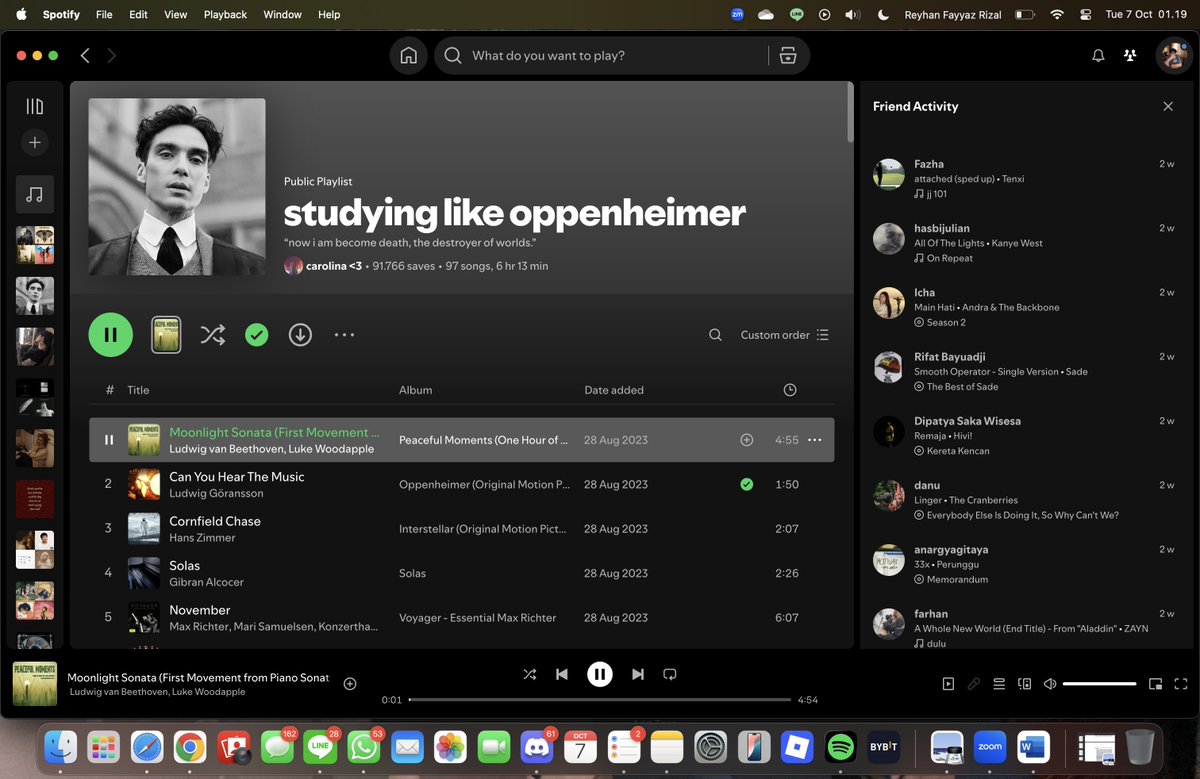Open more options for Moonlight Sonata row
This screenshot has width=1200, height=779.
coord(814,440)
